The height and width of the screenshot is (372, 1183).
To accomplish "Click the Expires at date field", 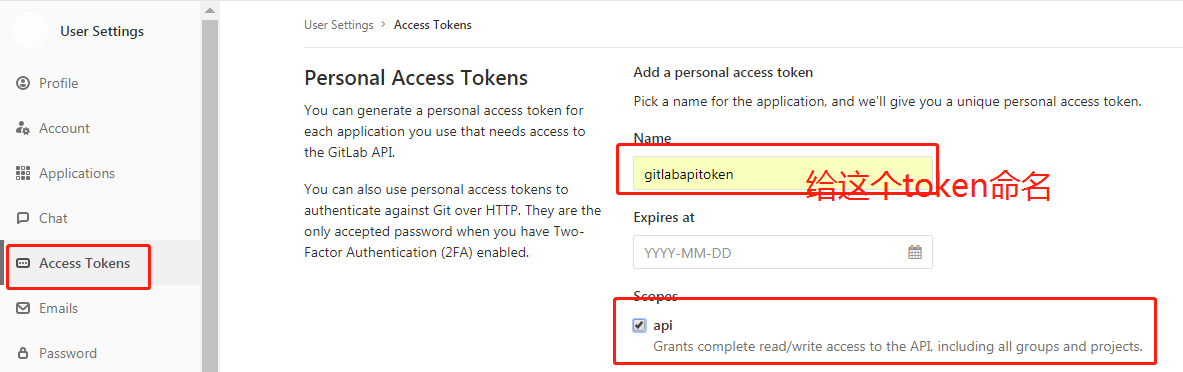I will 783,252.
